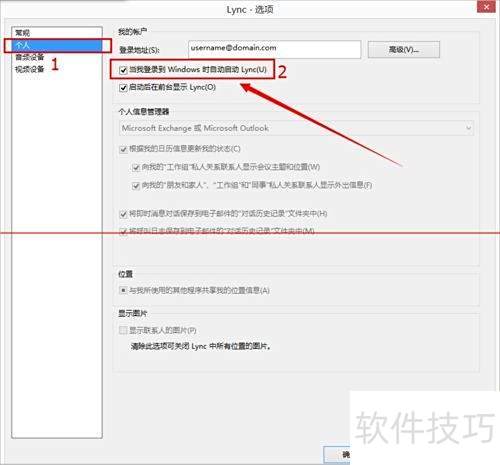Toggle auto-start Lync at Windows logon checkbox

tap(123, 70)
